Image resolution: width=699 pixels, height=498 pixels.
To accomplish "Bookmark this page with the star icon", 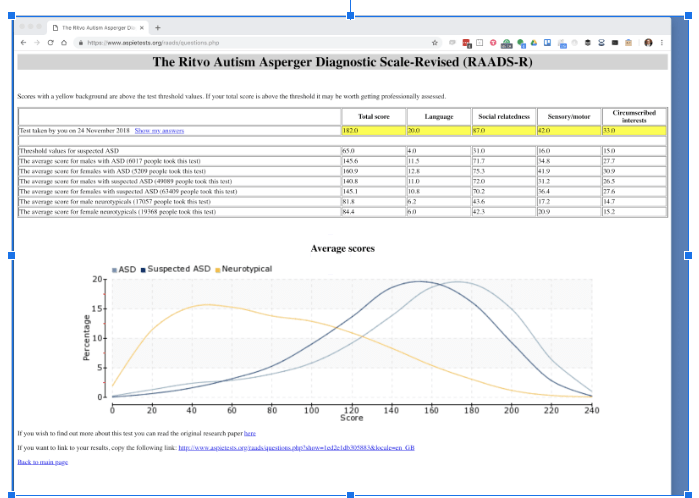I will tap(435, 43).
